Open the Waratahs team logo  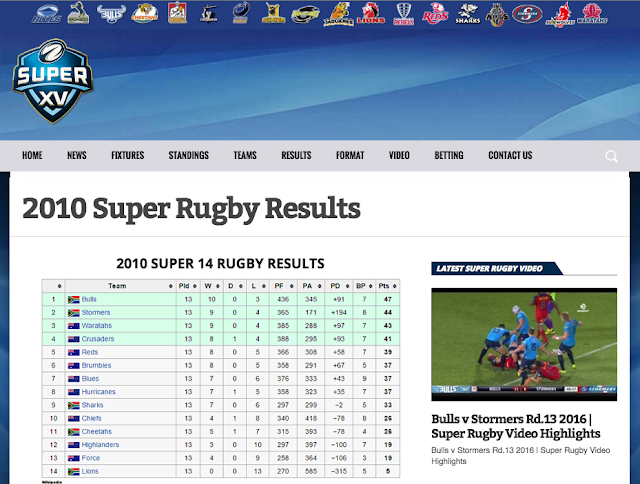click(592, 13)
